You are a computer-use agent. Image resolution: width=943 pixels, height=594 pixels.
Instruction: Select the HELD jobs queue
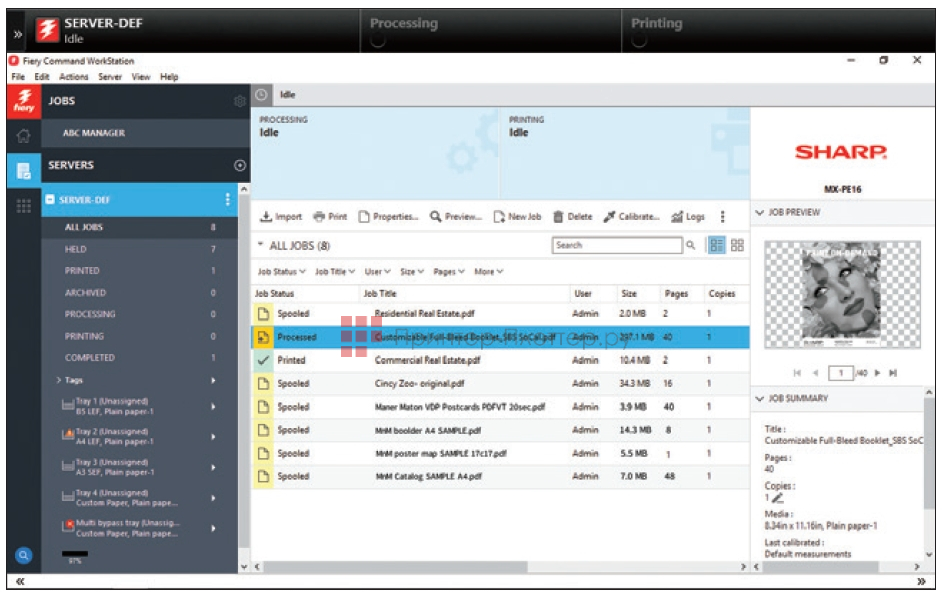tap(76, 249)
